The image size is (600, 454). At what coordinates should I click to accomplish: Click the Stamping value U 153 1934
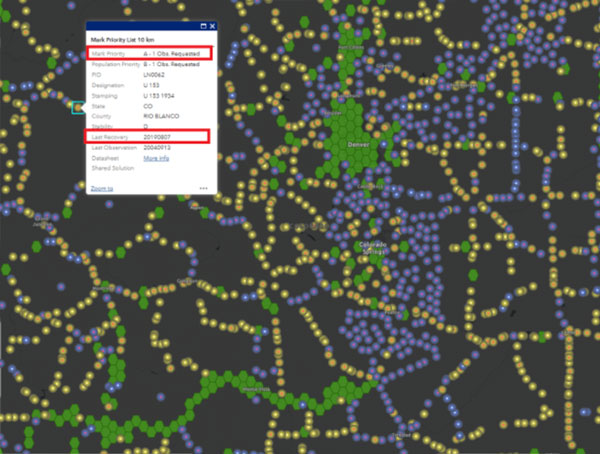point(158,95)
